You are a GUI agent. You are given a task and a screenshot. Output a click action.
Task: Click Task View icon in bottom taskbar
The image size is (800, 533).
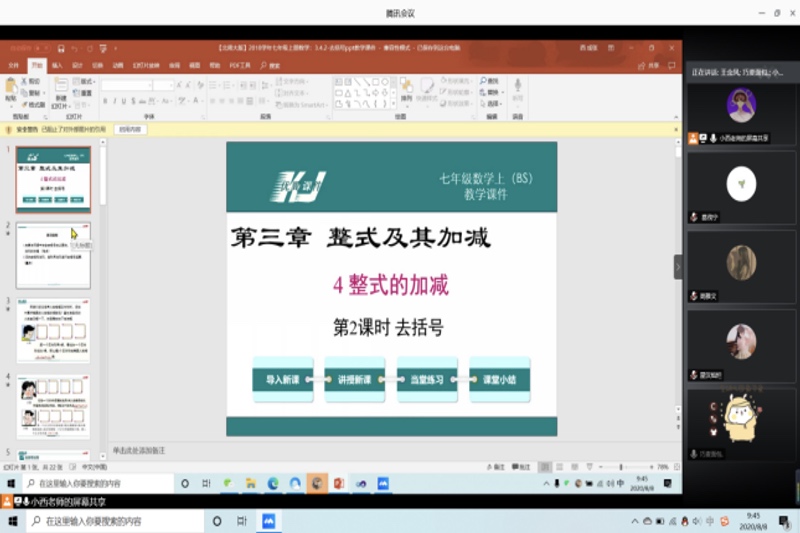point(242,521)
